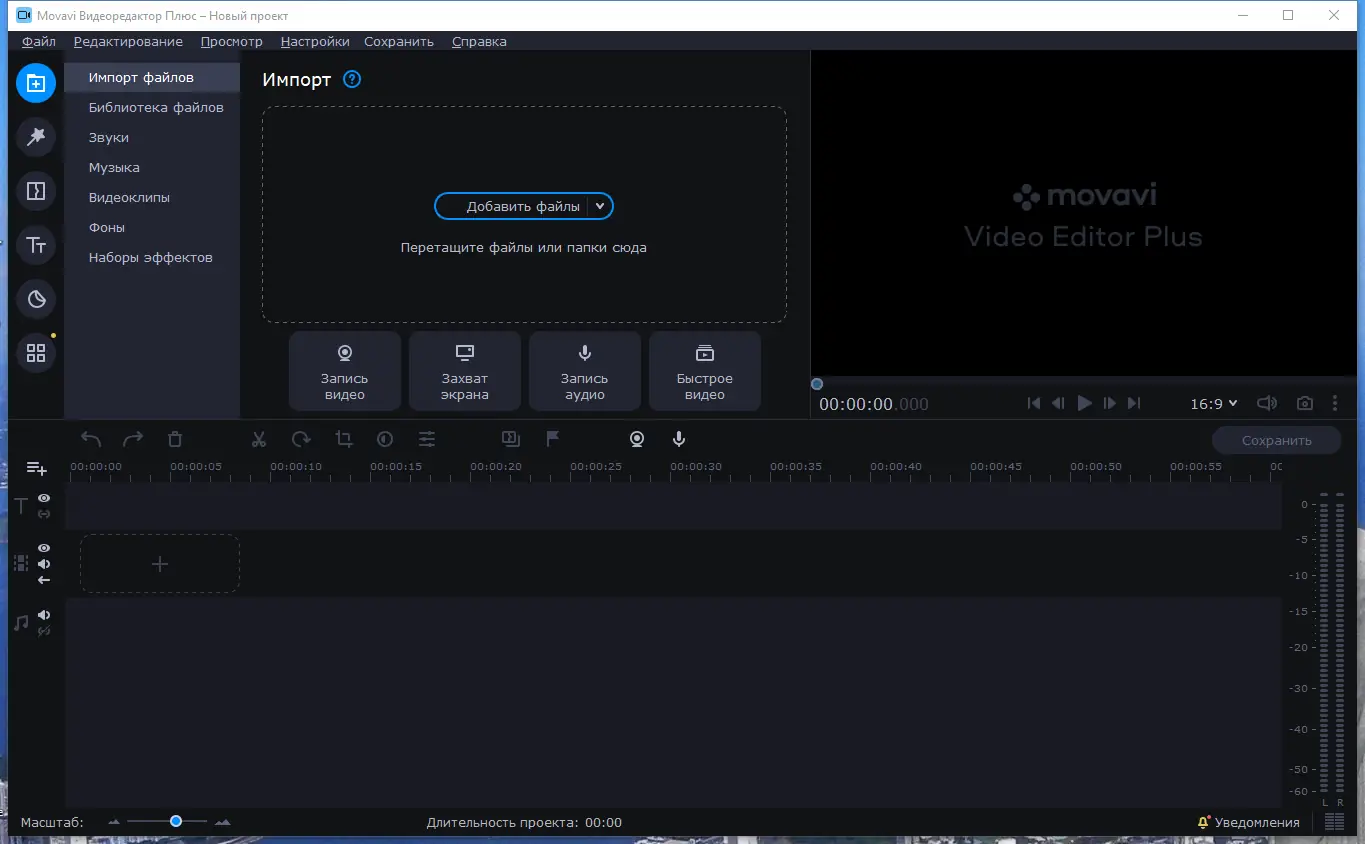Open the Titles panel in the left sidebar
Screen dimensions: 1365x844
coord(36,244)
